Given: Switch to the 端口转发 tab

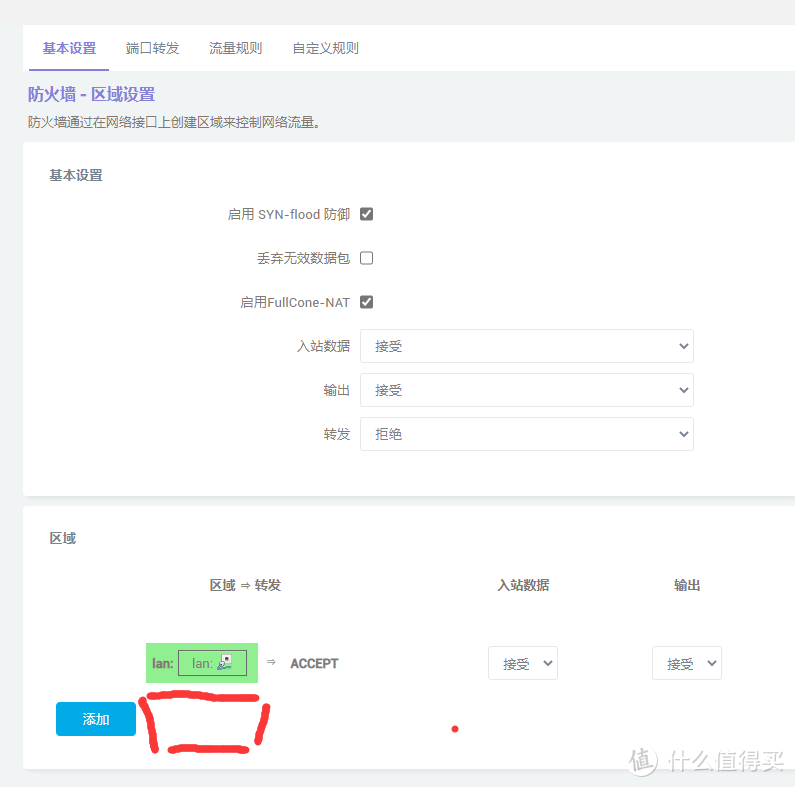Looking at the screenshot, I should [152, 48].
